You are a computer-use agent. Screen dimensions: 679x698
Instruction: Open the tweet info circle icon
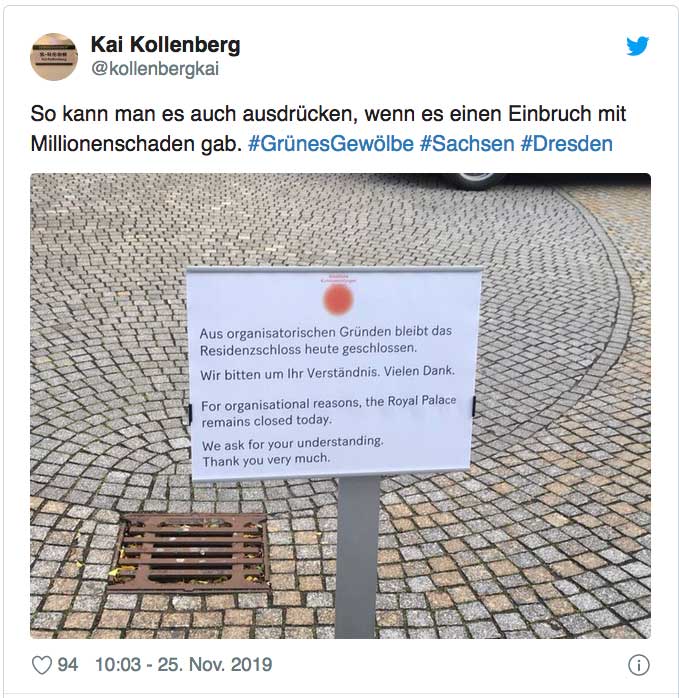click(x=638, y=666)
